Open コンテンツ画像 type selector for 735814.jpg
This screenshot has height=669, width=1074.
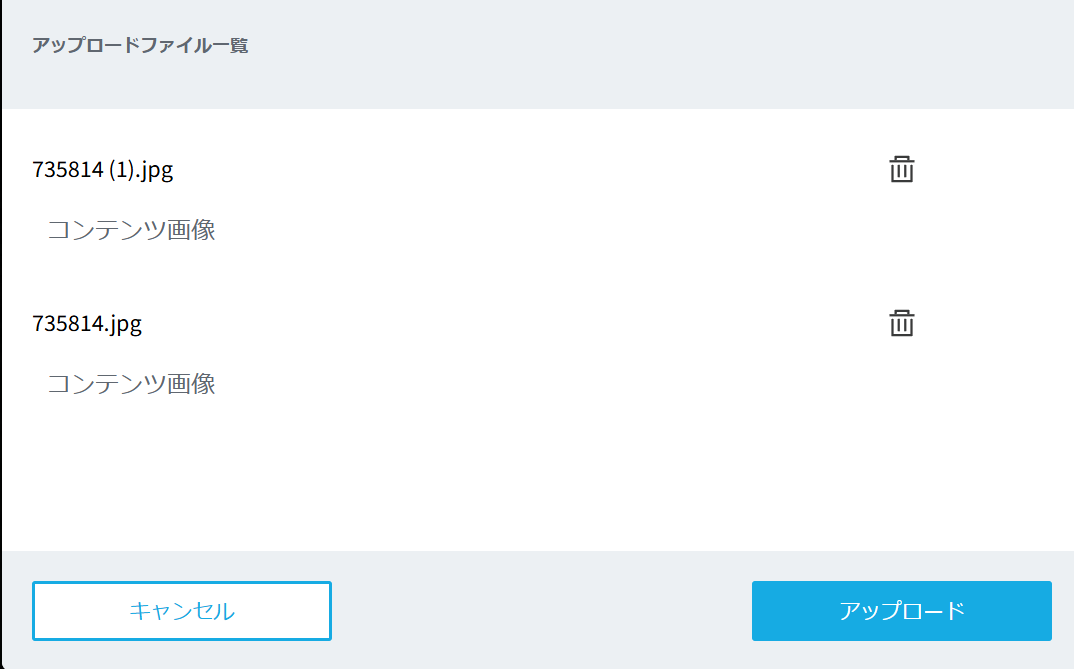132,384
